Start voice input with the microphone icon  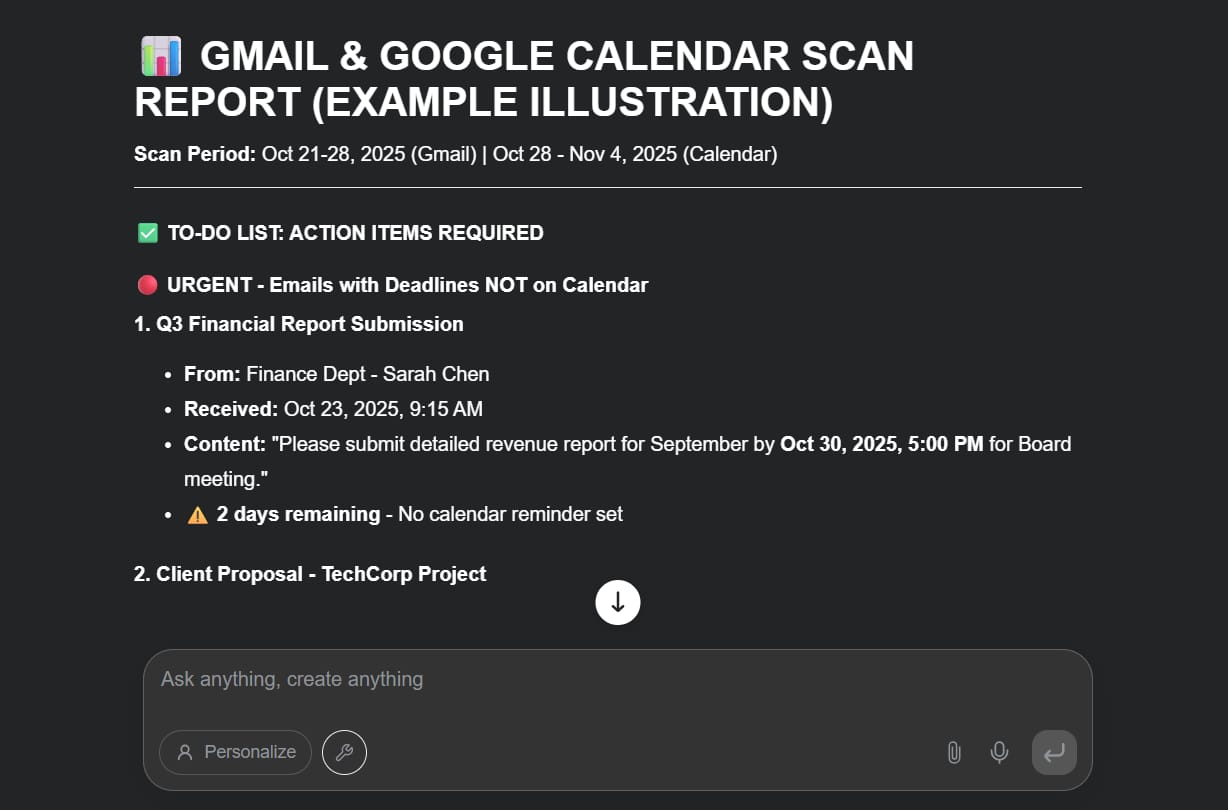(x=999, y=752)
